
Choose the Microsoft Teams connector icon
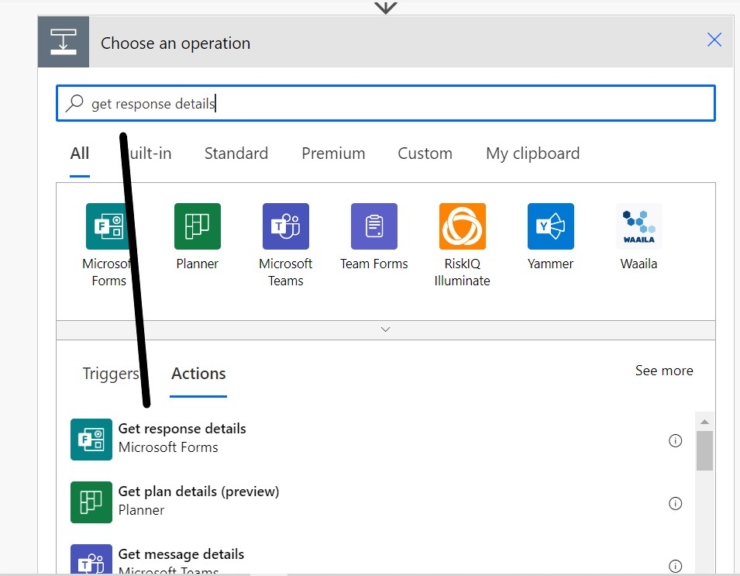[x=286, y=227]
